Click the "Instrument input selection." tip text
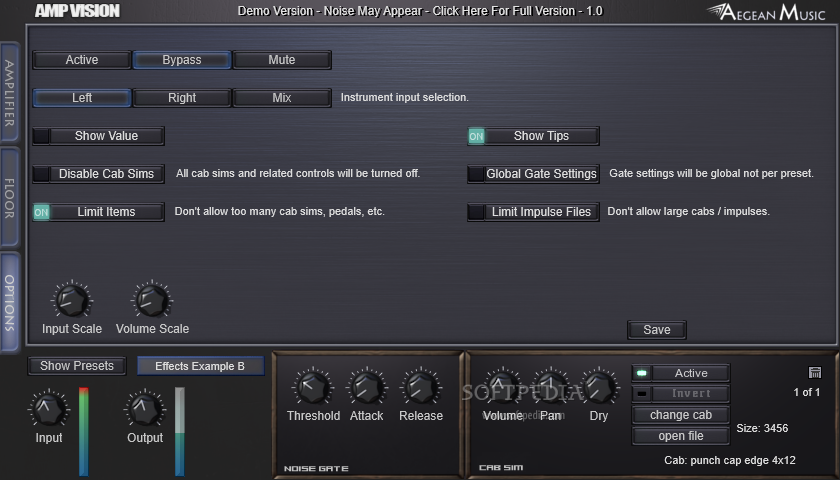Screen dimensions: 840x480 click(x=404, y=98)
